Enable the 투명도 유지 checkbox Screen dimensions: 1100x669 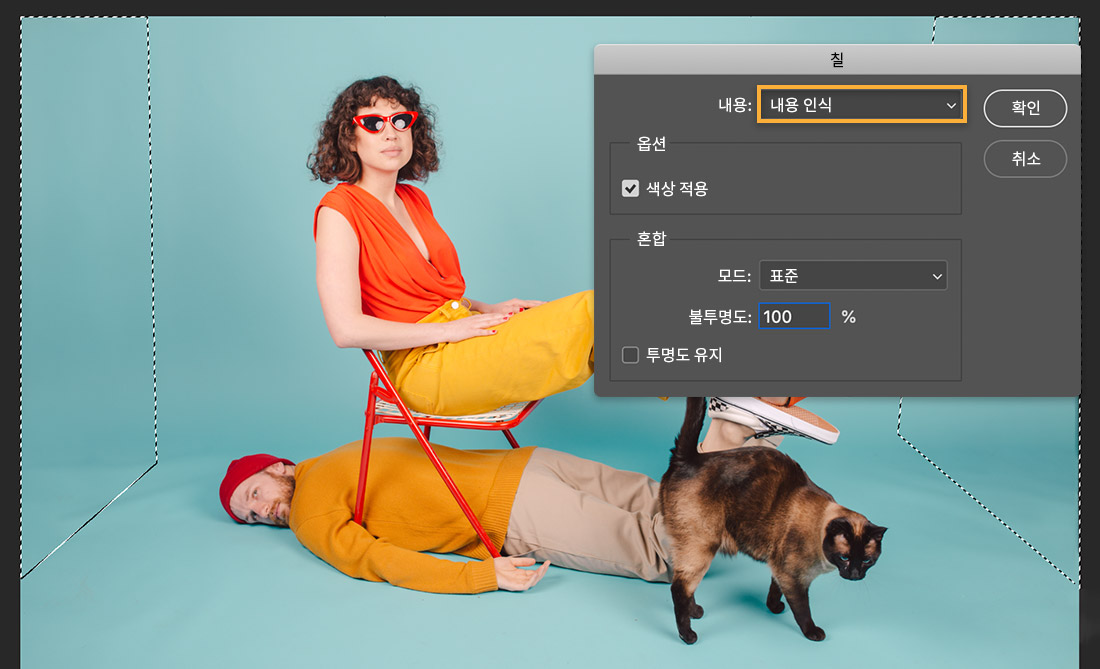click(x=630, y=355)
